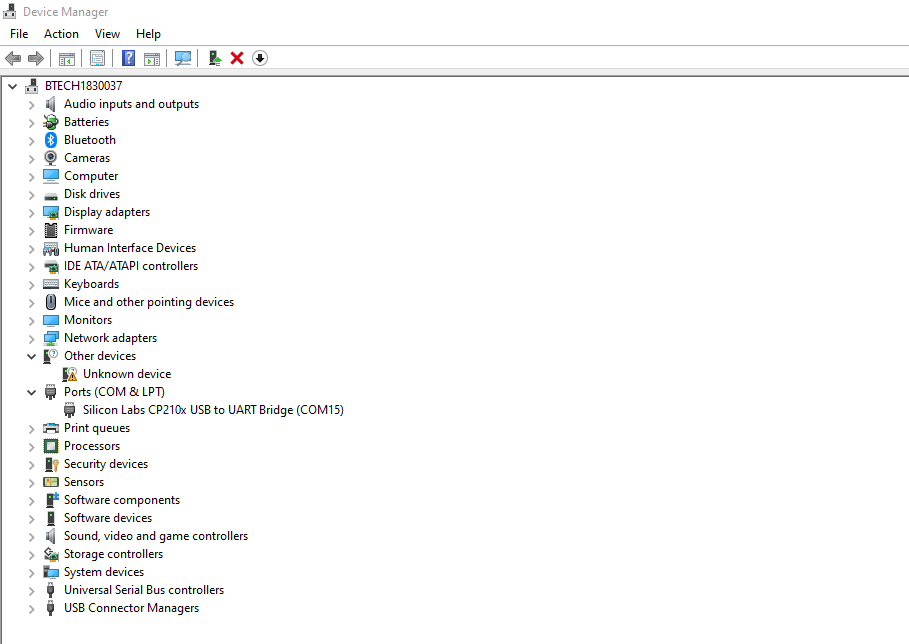This screenshot has width=909, height=644.
Task: Click the Processors category icon
Action: click(51, 446)
